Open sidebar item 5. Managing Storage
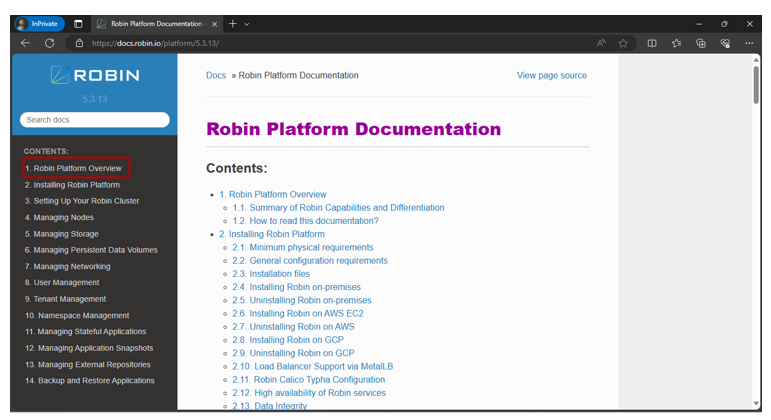This screenshot has width=771, height=420. [61, 234]
